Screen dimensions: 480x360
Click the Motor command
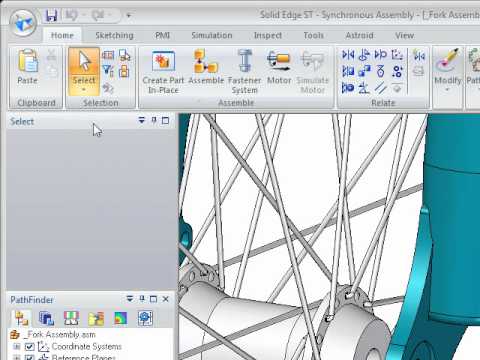point(279,67)
